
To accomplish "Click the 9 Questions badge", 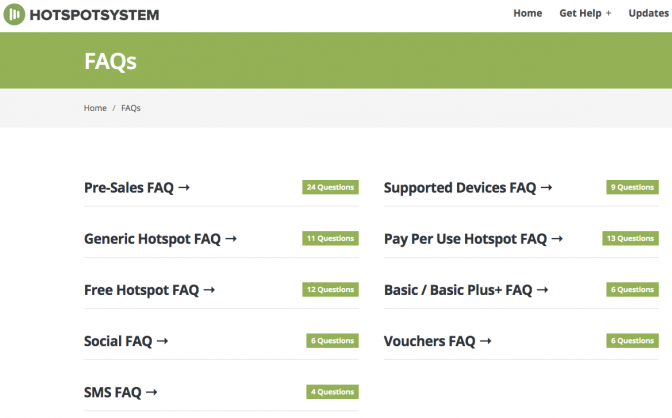I will click(x=632, y=187).
